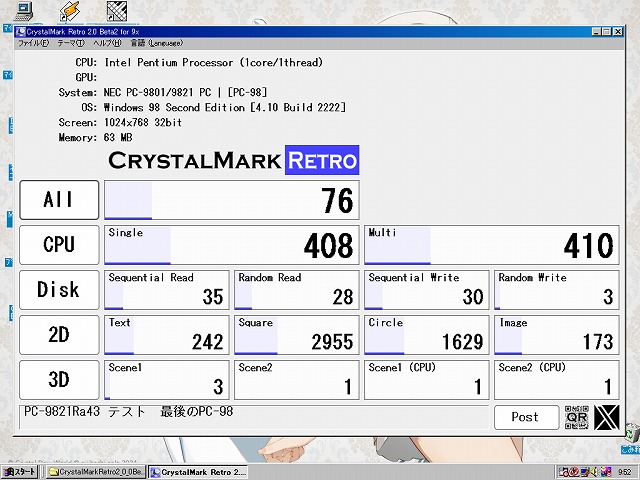Start the Disk benchmark button
Viewport: 640px width, 480px height.
[x=59, y=290]
